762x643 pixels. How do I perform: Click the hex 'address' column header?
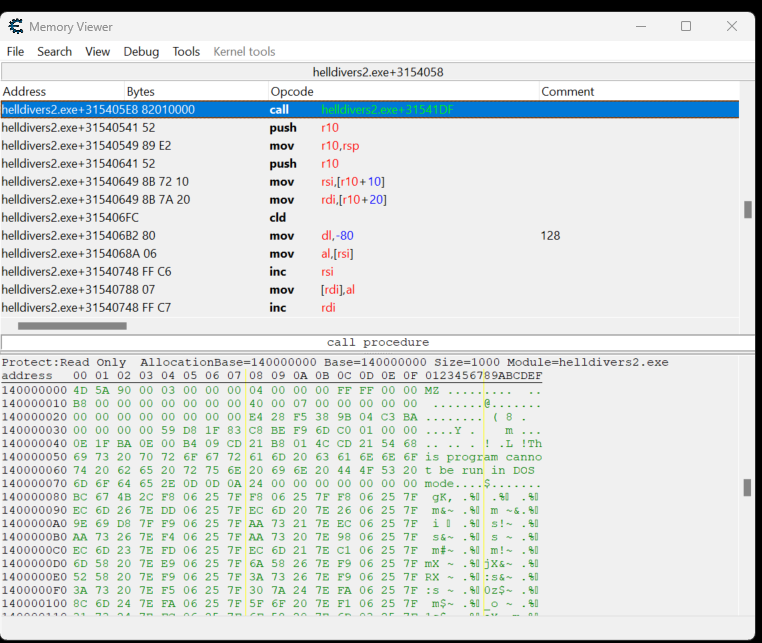pyautogui.click(x=27, y=376)
